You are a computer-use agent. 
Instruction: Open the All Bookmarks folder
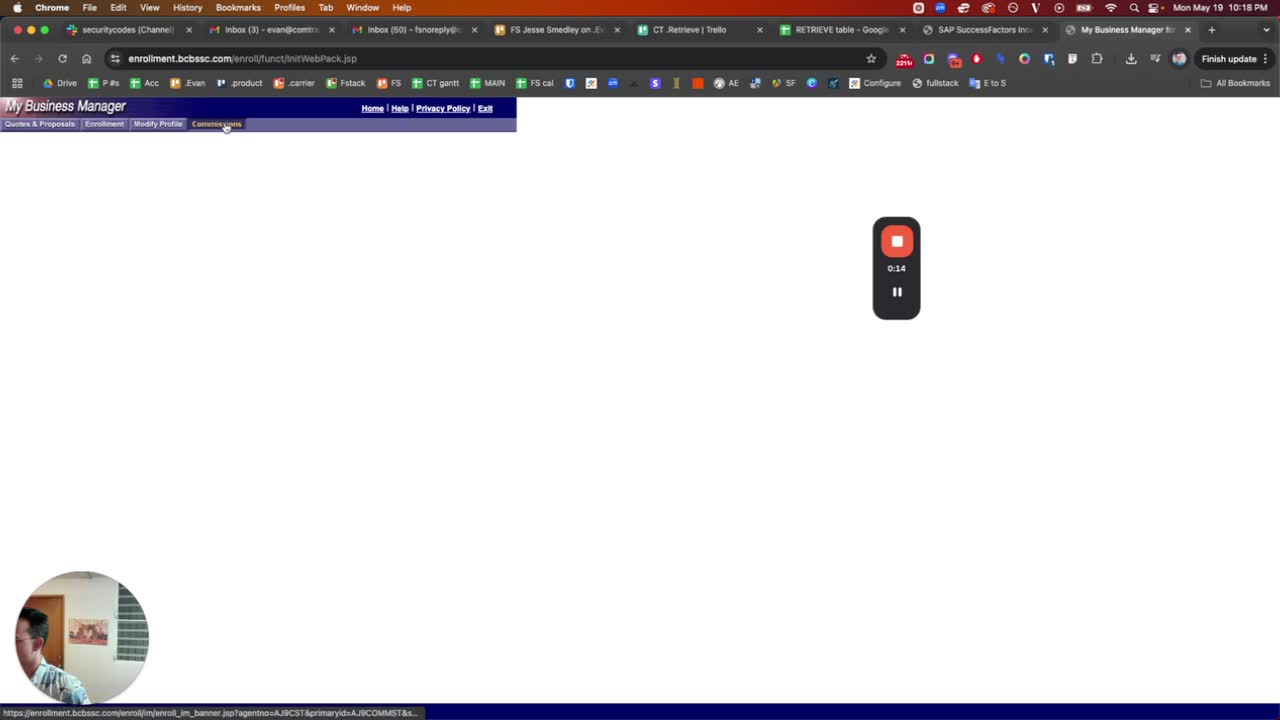pyautogui.click(x=1235, y=83)
